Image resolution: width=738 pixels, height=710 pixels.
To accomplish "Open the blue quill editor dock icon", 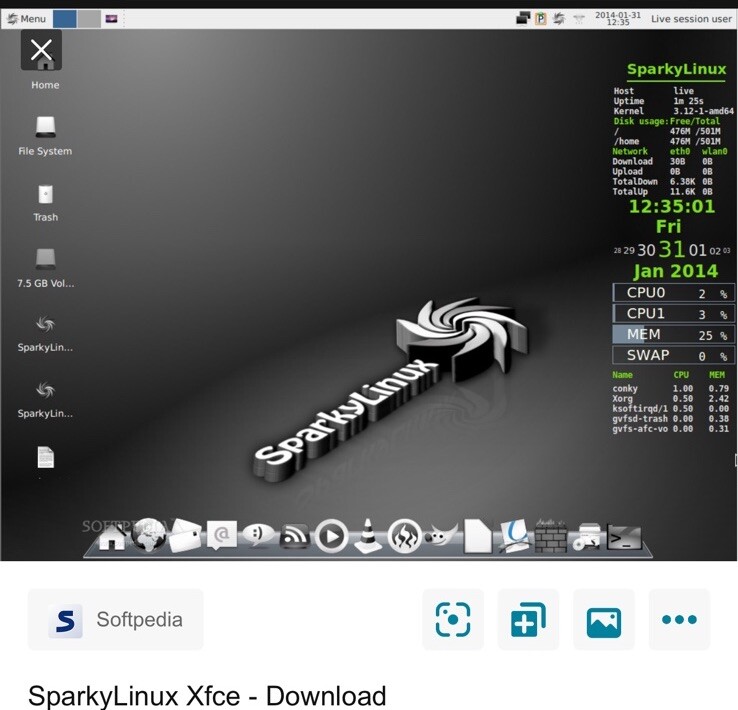I will (x=514, y=535).
